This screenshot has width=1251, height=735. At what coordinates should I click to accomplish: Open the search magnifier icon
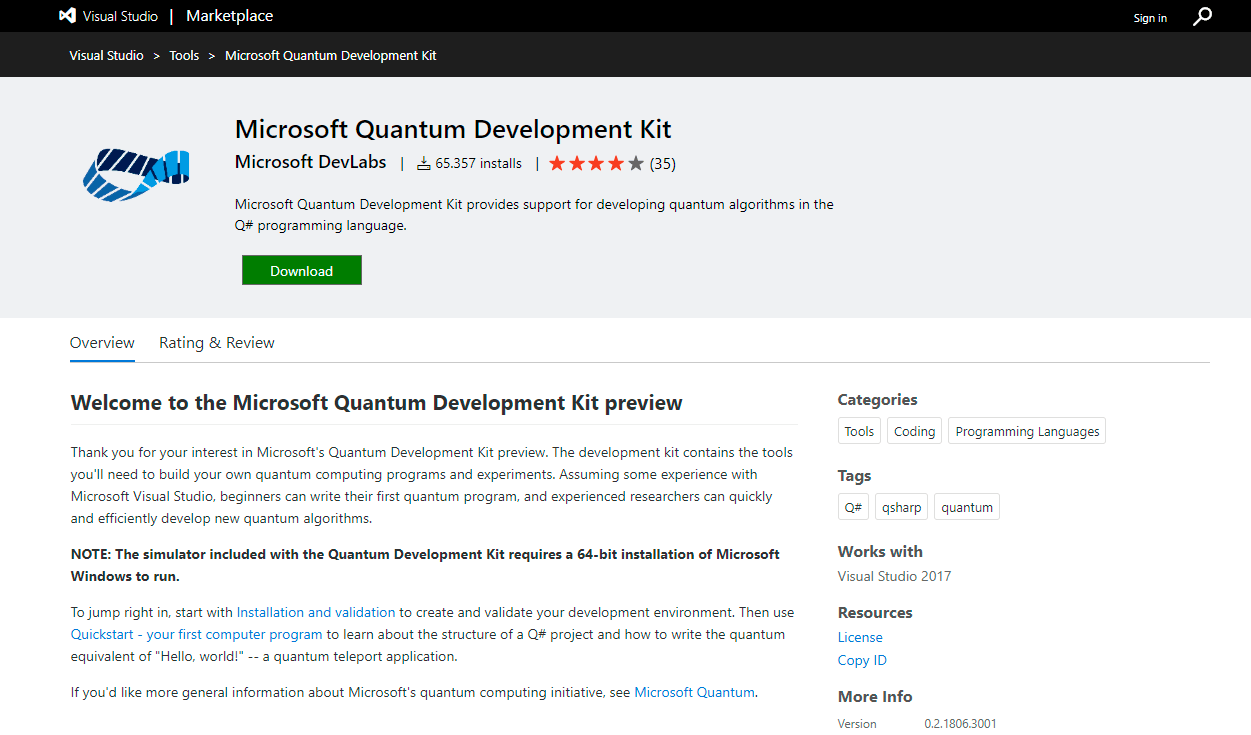tap(1203, 16)
